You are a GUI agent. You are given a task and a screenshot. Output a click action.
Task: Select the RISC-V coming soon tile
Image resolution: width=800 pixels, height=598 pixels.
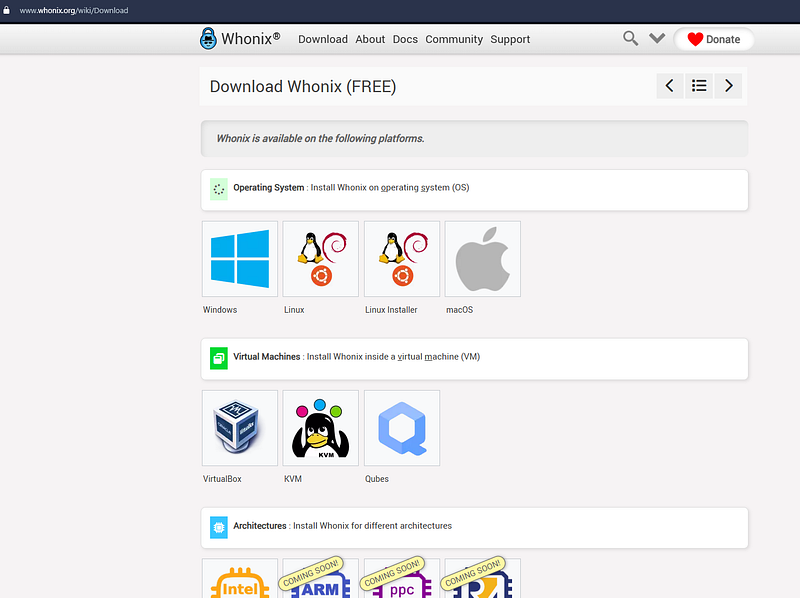[x=483, y=579]
